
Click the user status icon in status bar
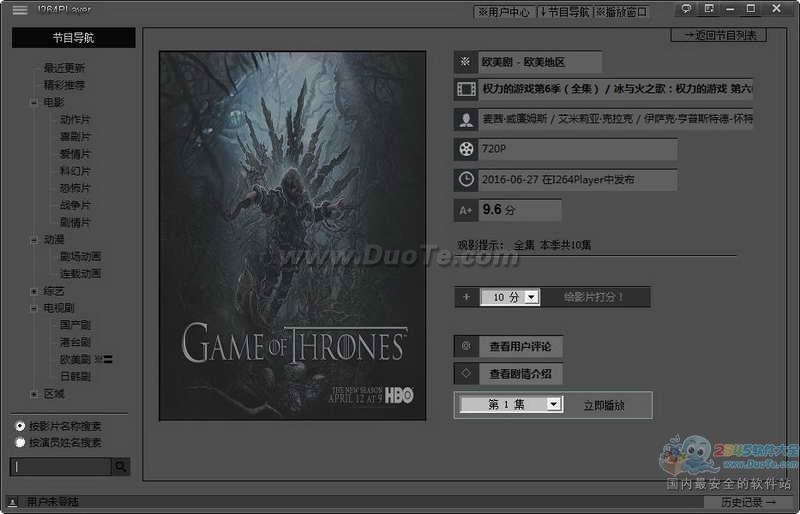(13, 502)
